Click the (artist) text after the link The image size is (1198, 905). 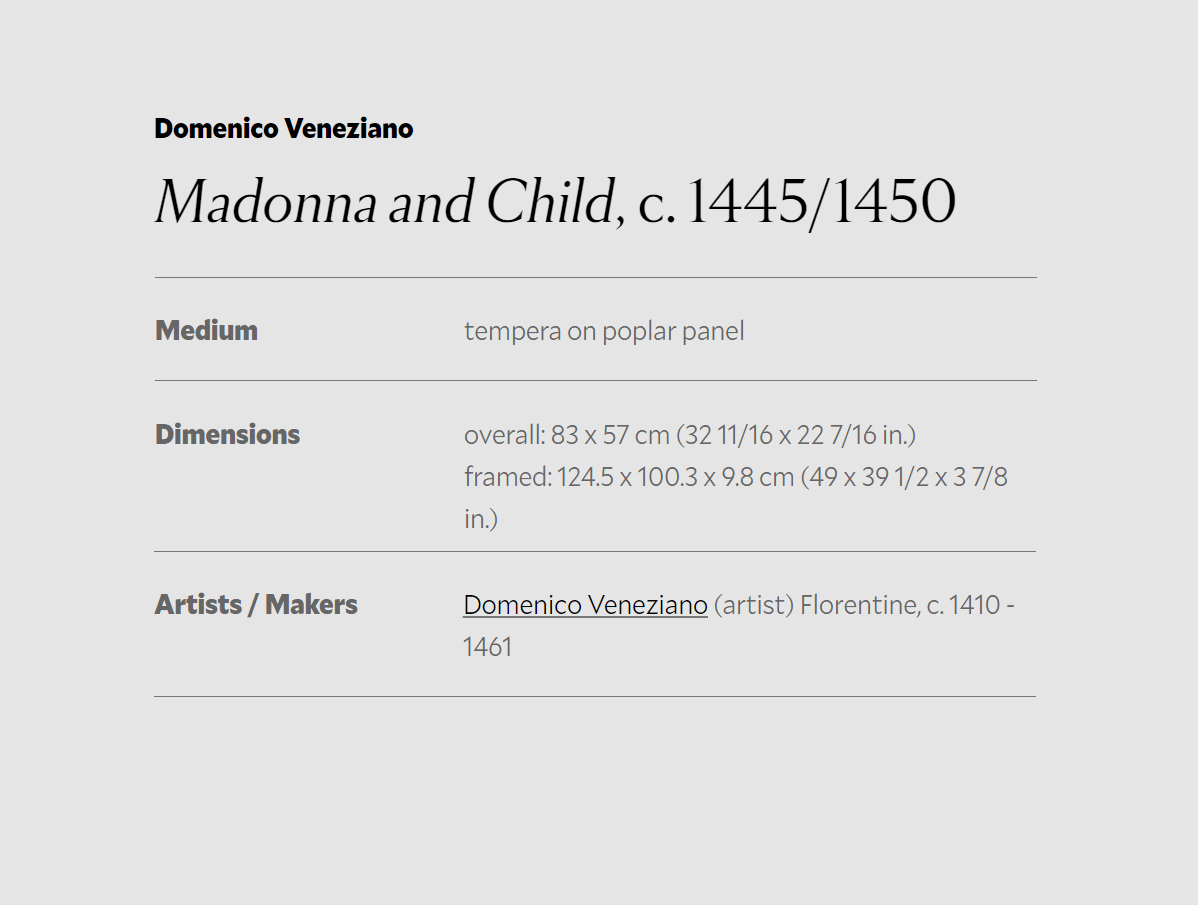point(754,605)
